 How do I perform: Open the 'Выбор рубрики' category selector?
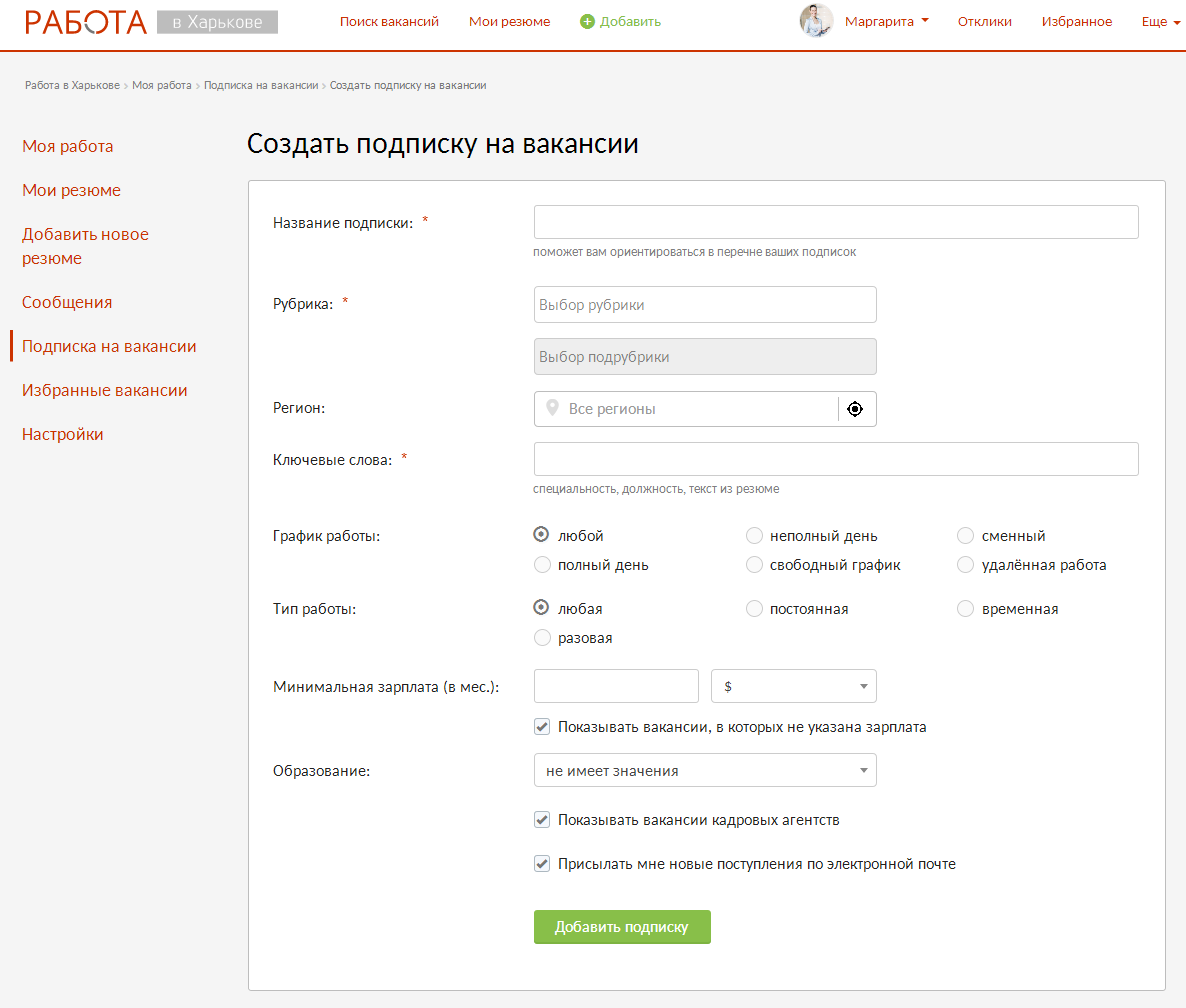coord(705,305)
